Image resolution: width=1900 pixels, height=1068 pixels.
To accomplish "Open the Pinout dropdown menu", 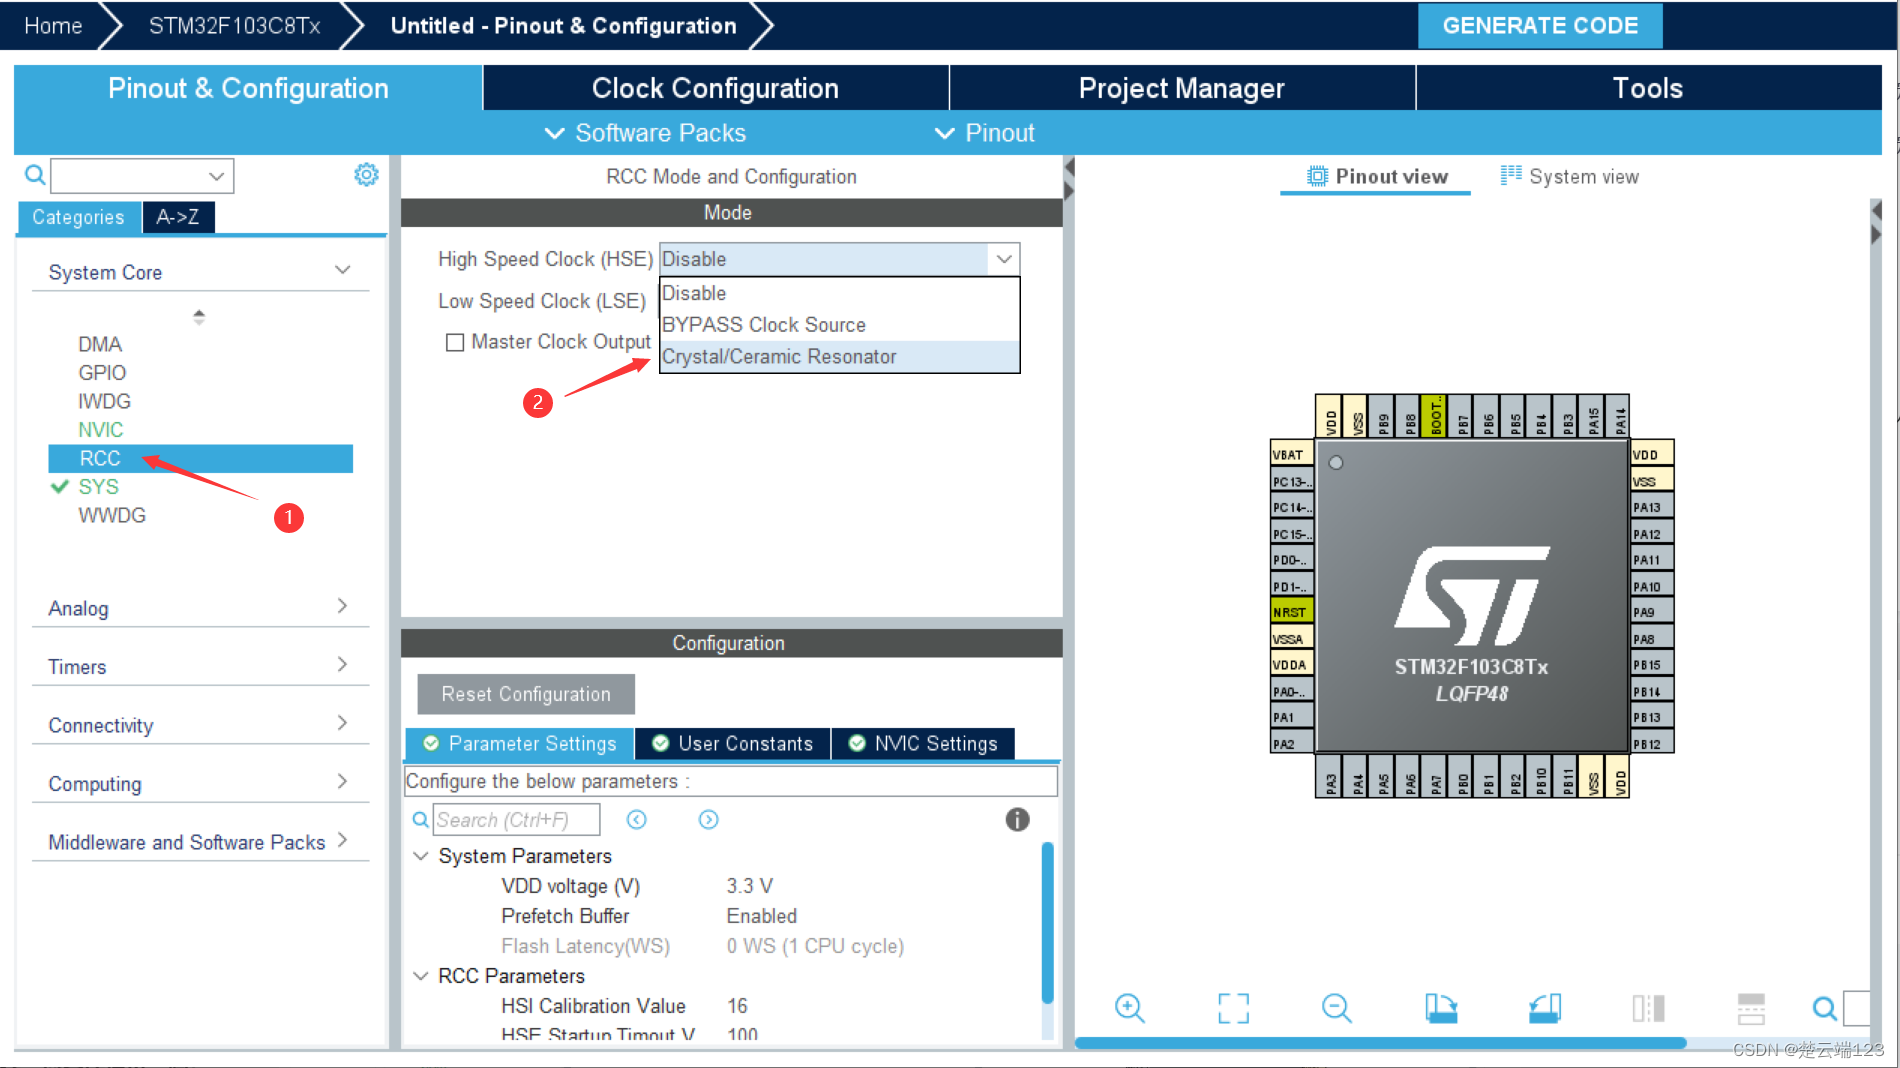I will pos(984,133).
